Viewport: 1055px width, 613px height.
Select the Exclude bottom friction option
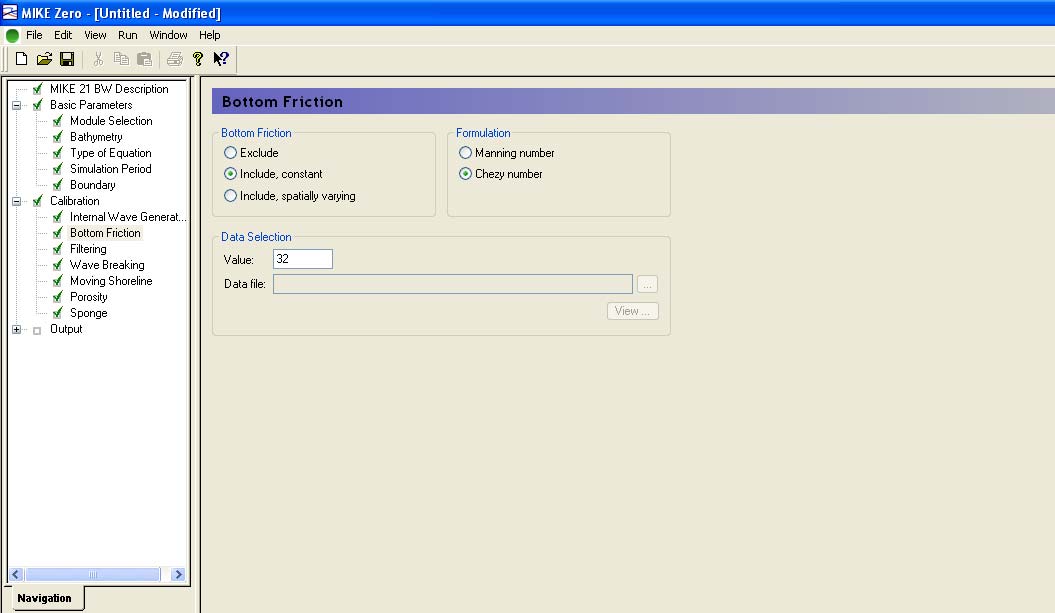[230, 153]
